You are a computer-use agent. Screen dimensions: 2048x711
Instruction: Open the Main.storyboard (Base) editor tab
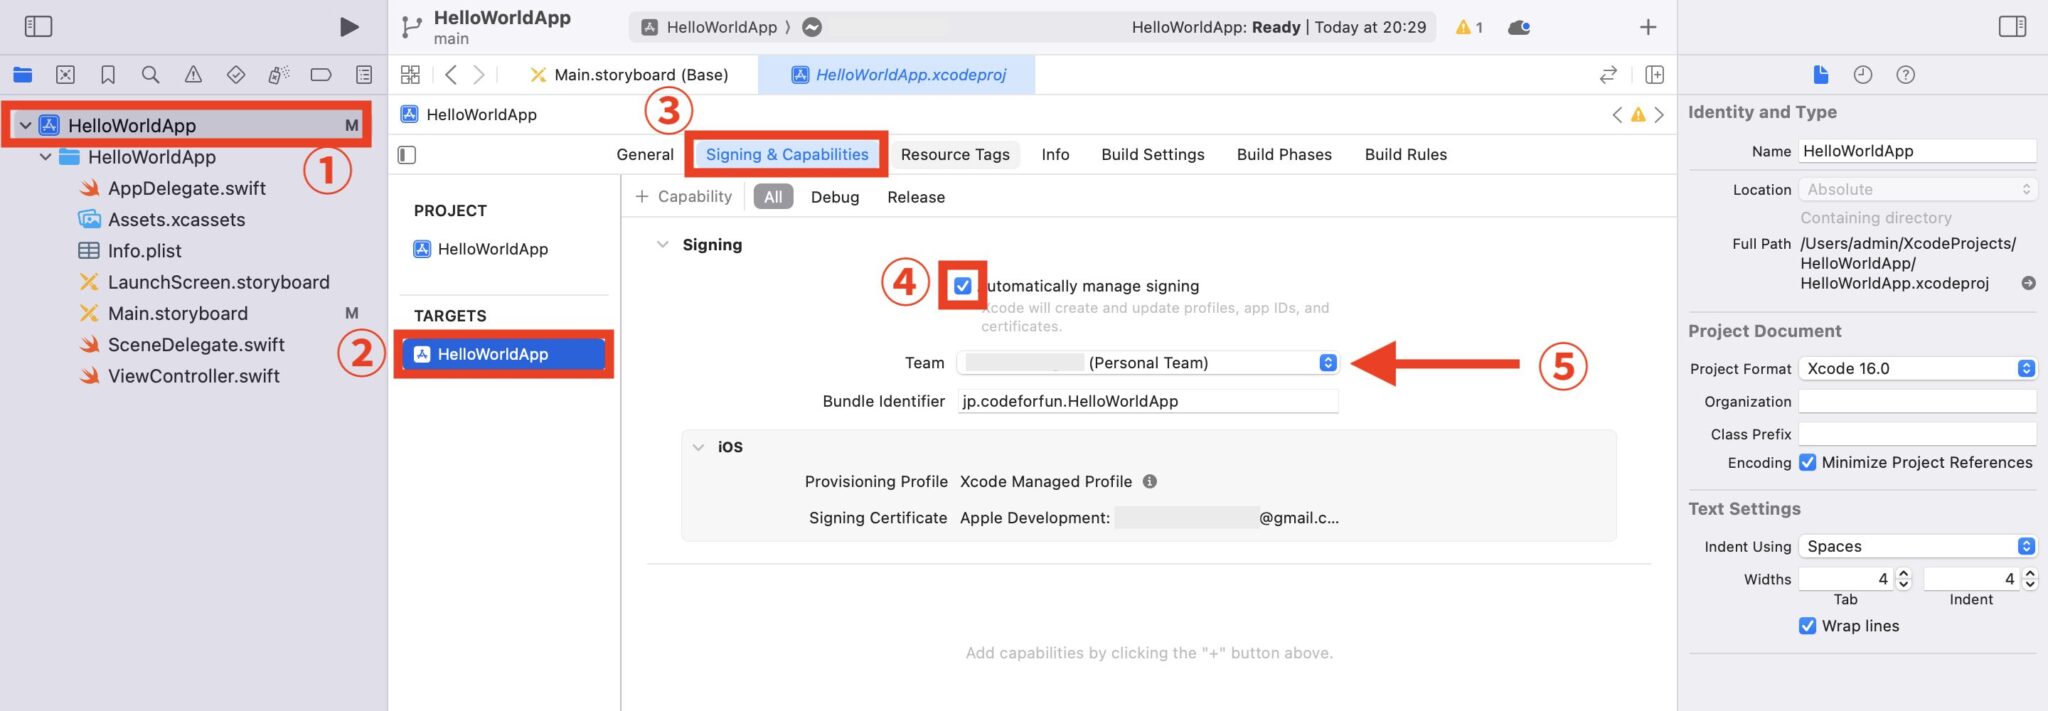[x=640, y=75]
